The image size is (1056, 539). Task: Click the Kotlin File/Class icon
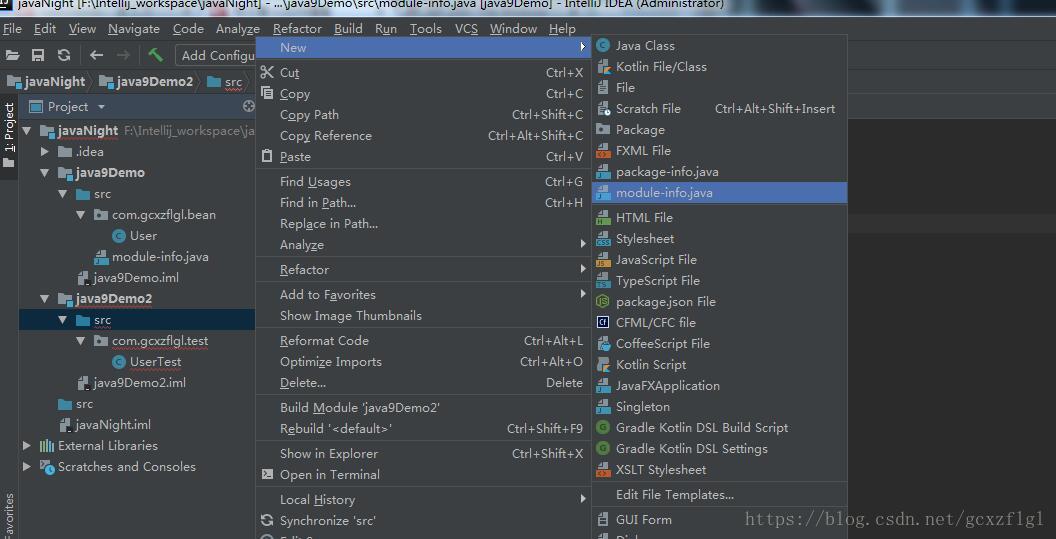point(603,66)
